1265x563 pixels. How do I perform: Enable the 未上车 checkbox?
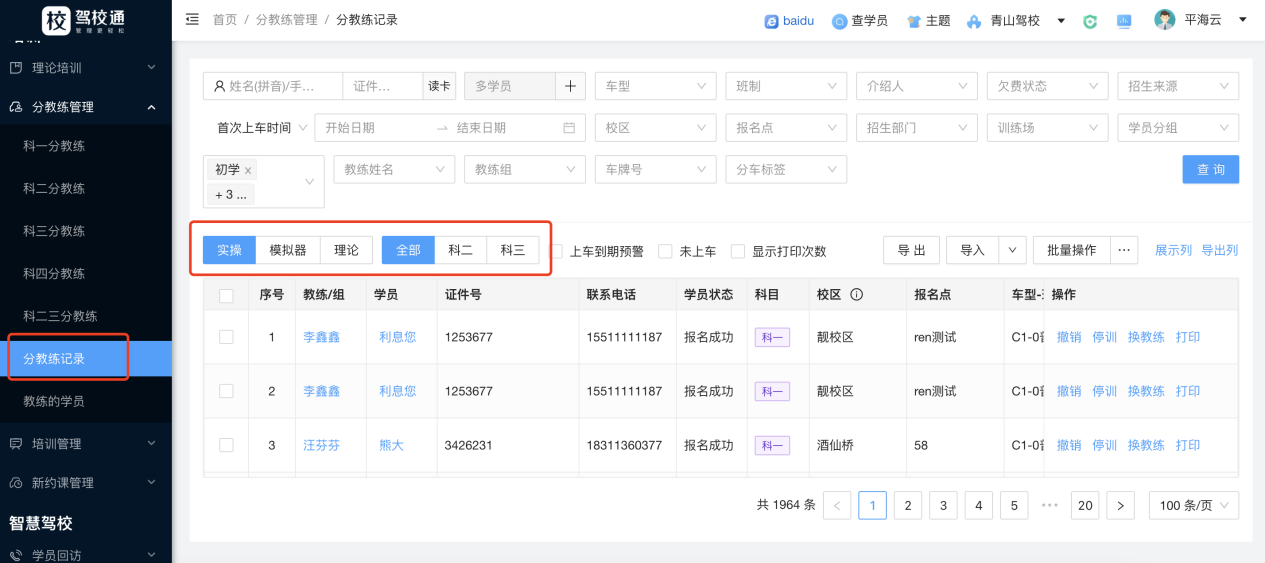[x=665, y=251]
